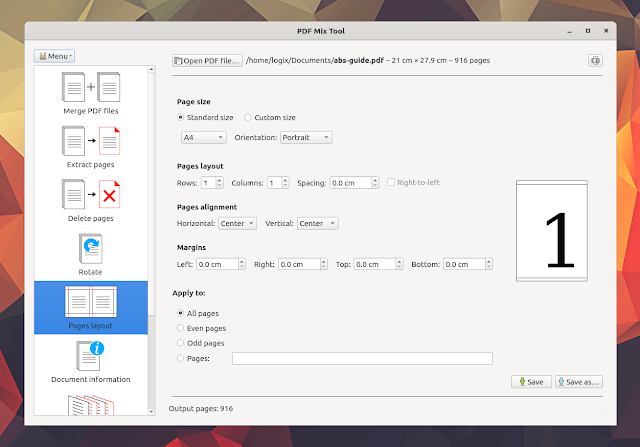Open the Menu dropdown button
This screenshot has height=447, width=640.
tap(54, 56)
